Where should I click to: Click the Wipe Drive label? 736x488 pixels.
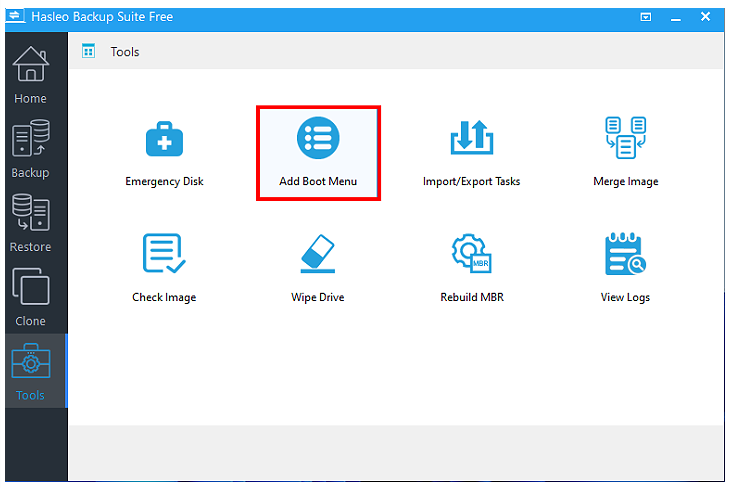pyautogui.click(x=318, y=297)
